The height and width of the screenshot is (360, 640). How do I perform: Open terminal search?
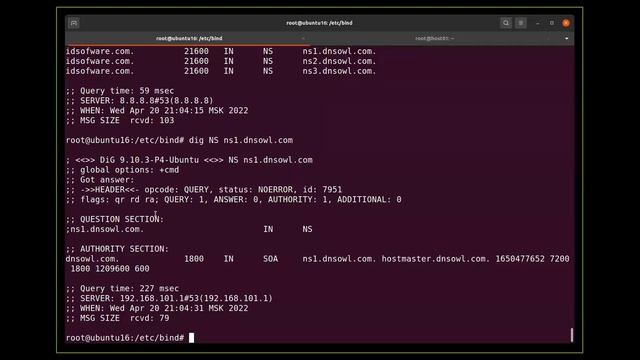click(x=506, y=23)
